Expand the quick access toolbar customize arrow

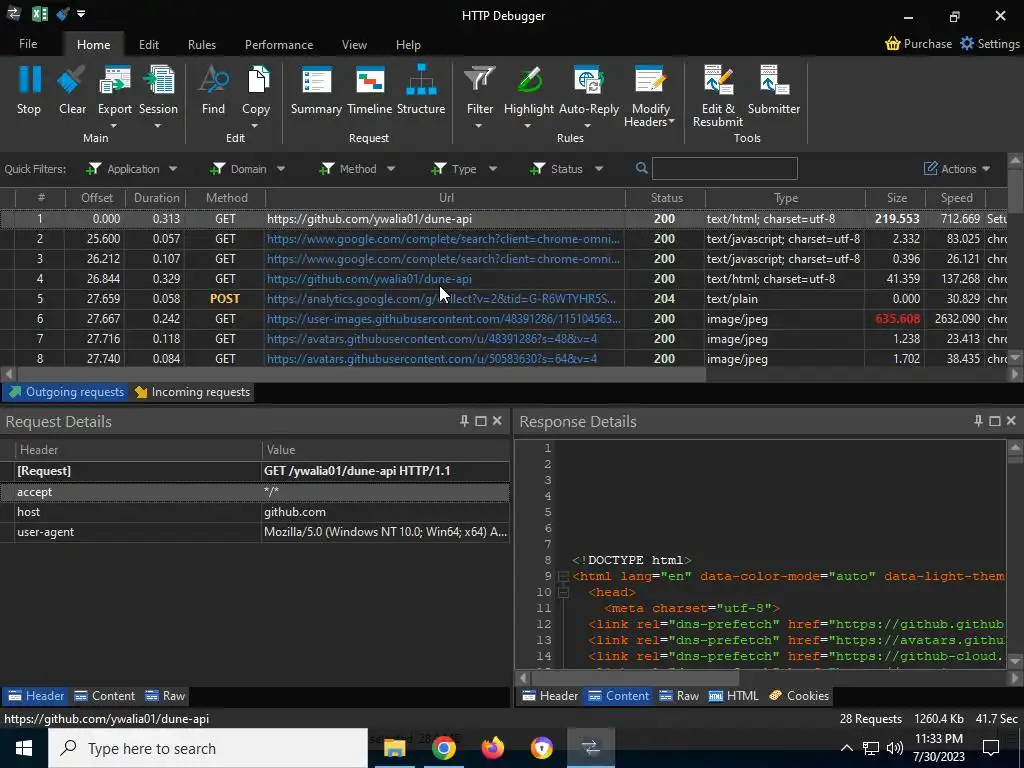point(81,14)
